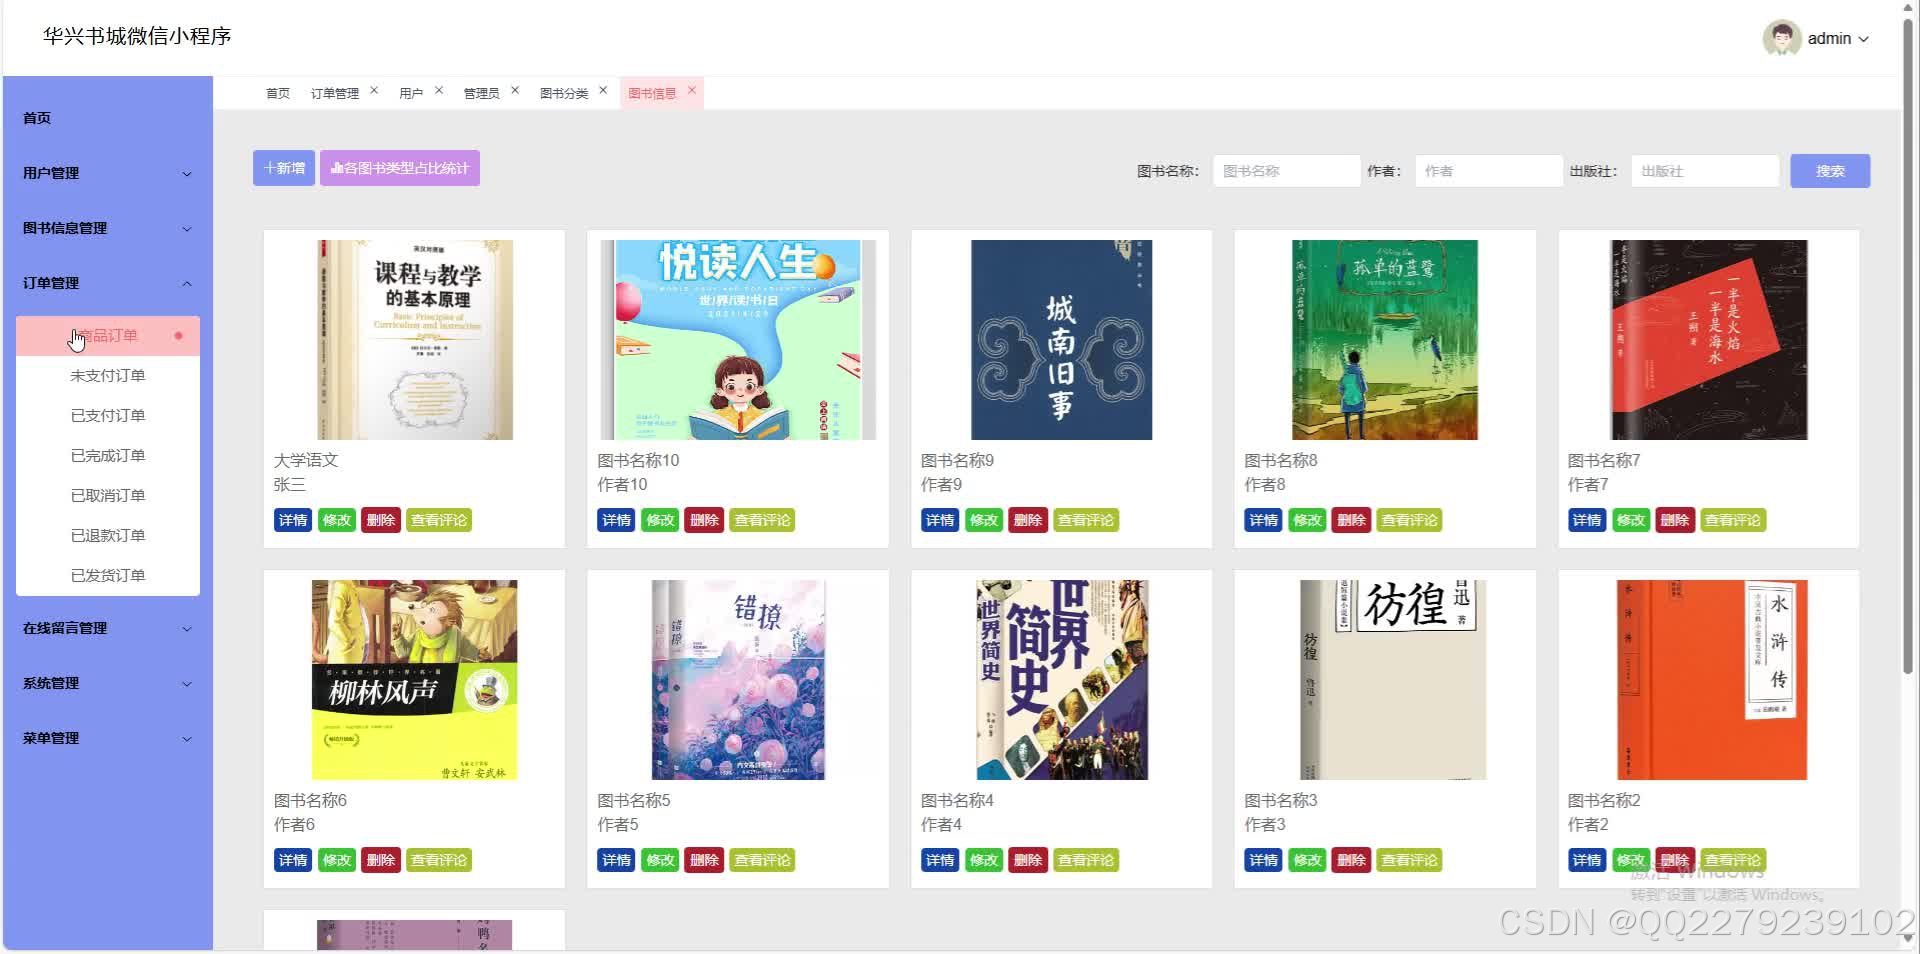Click 修改 for 图书名称7
The image size is (1920, 954).
[1631, 520]
